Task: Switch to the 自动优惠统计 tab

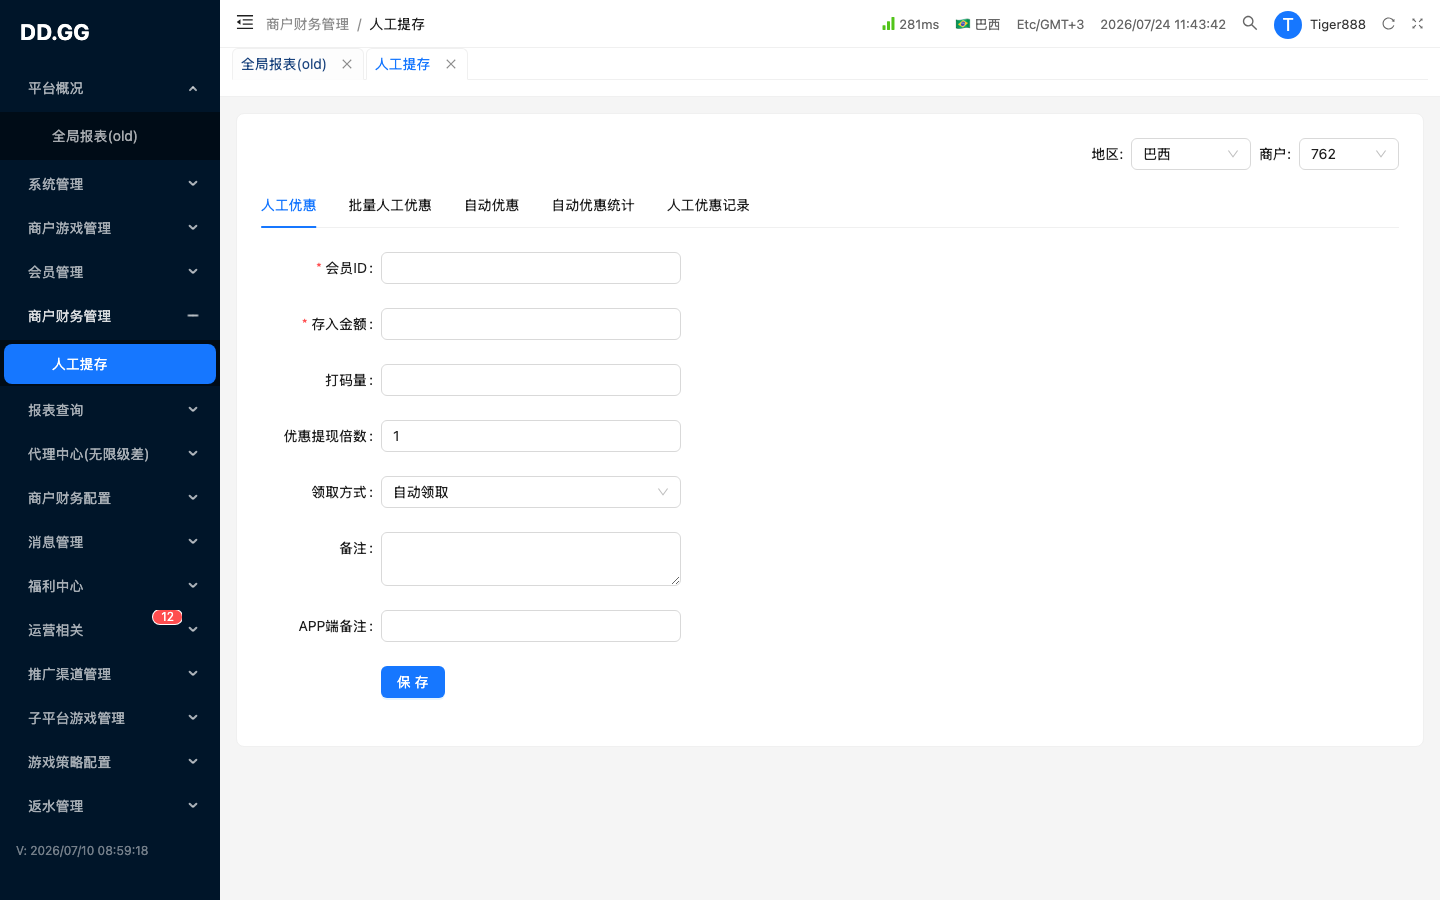Action: tap(593, 205)
